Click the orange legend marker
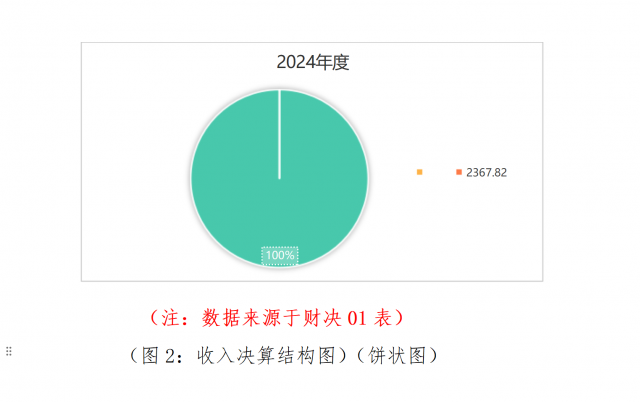 point(459,173)
